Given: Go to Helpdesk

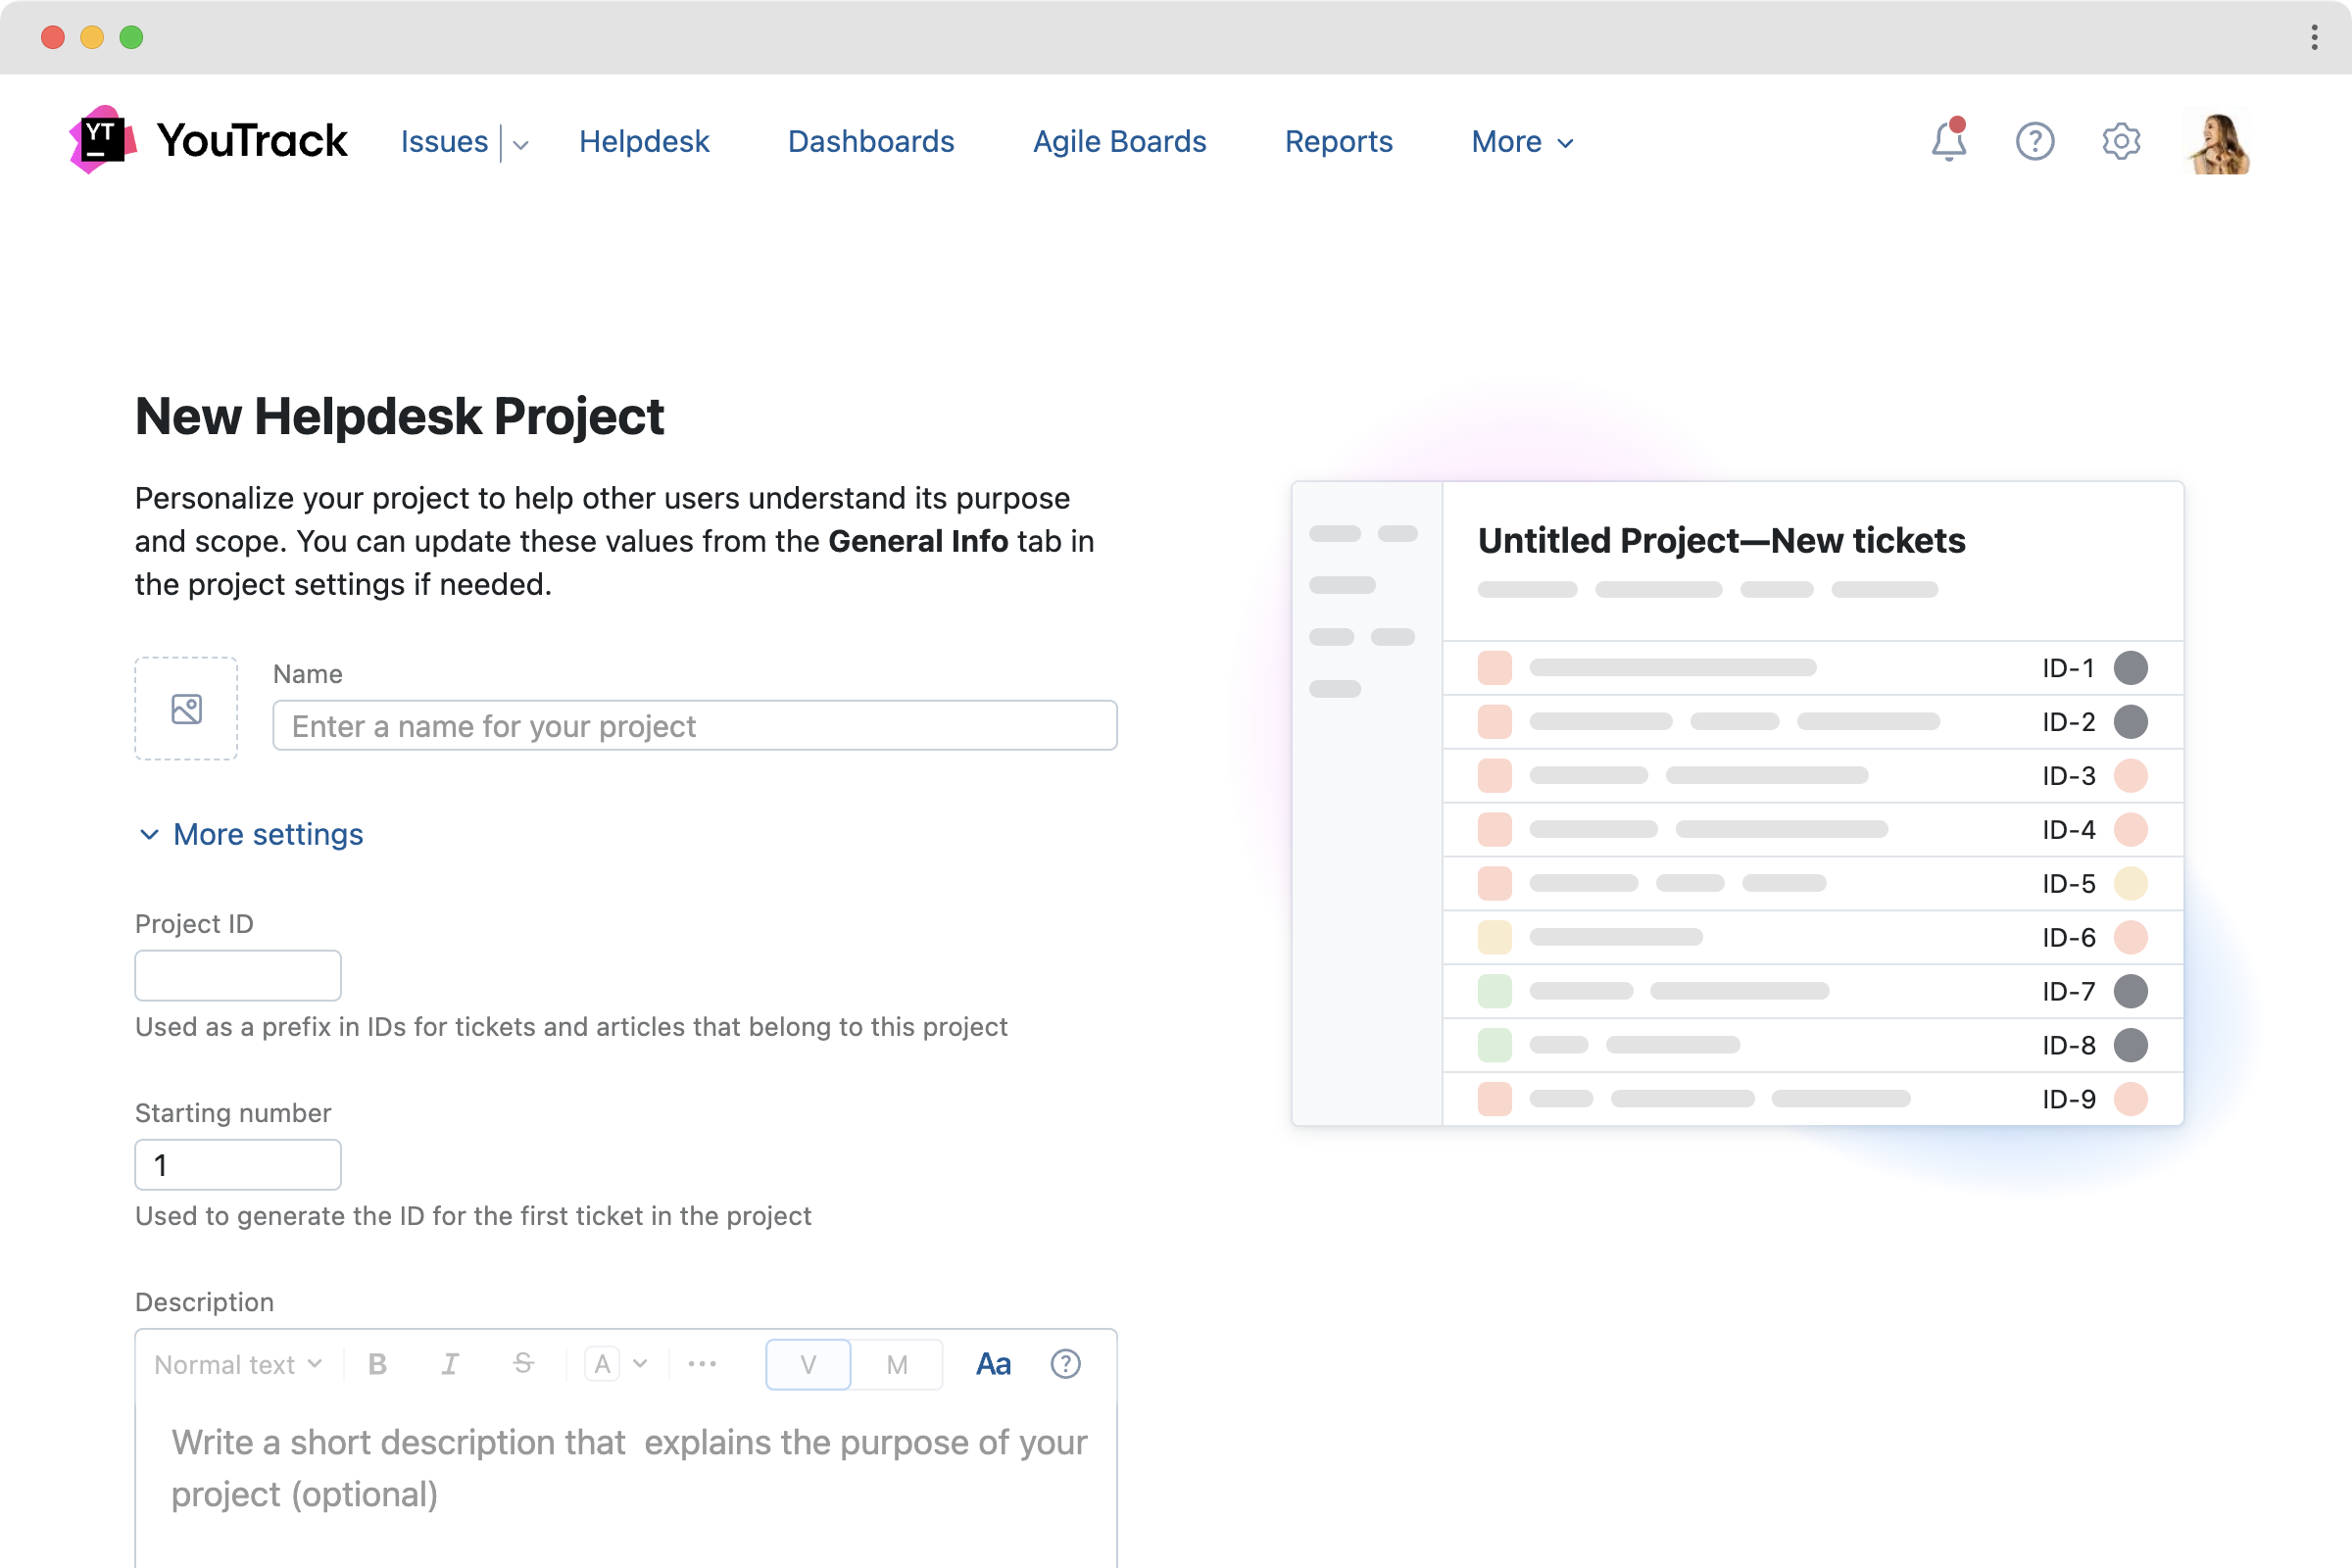Looking at the screenshot, I should [x=644, y=142].
